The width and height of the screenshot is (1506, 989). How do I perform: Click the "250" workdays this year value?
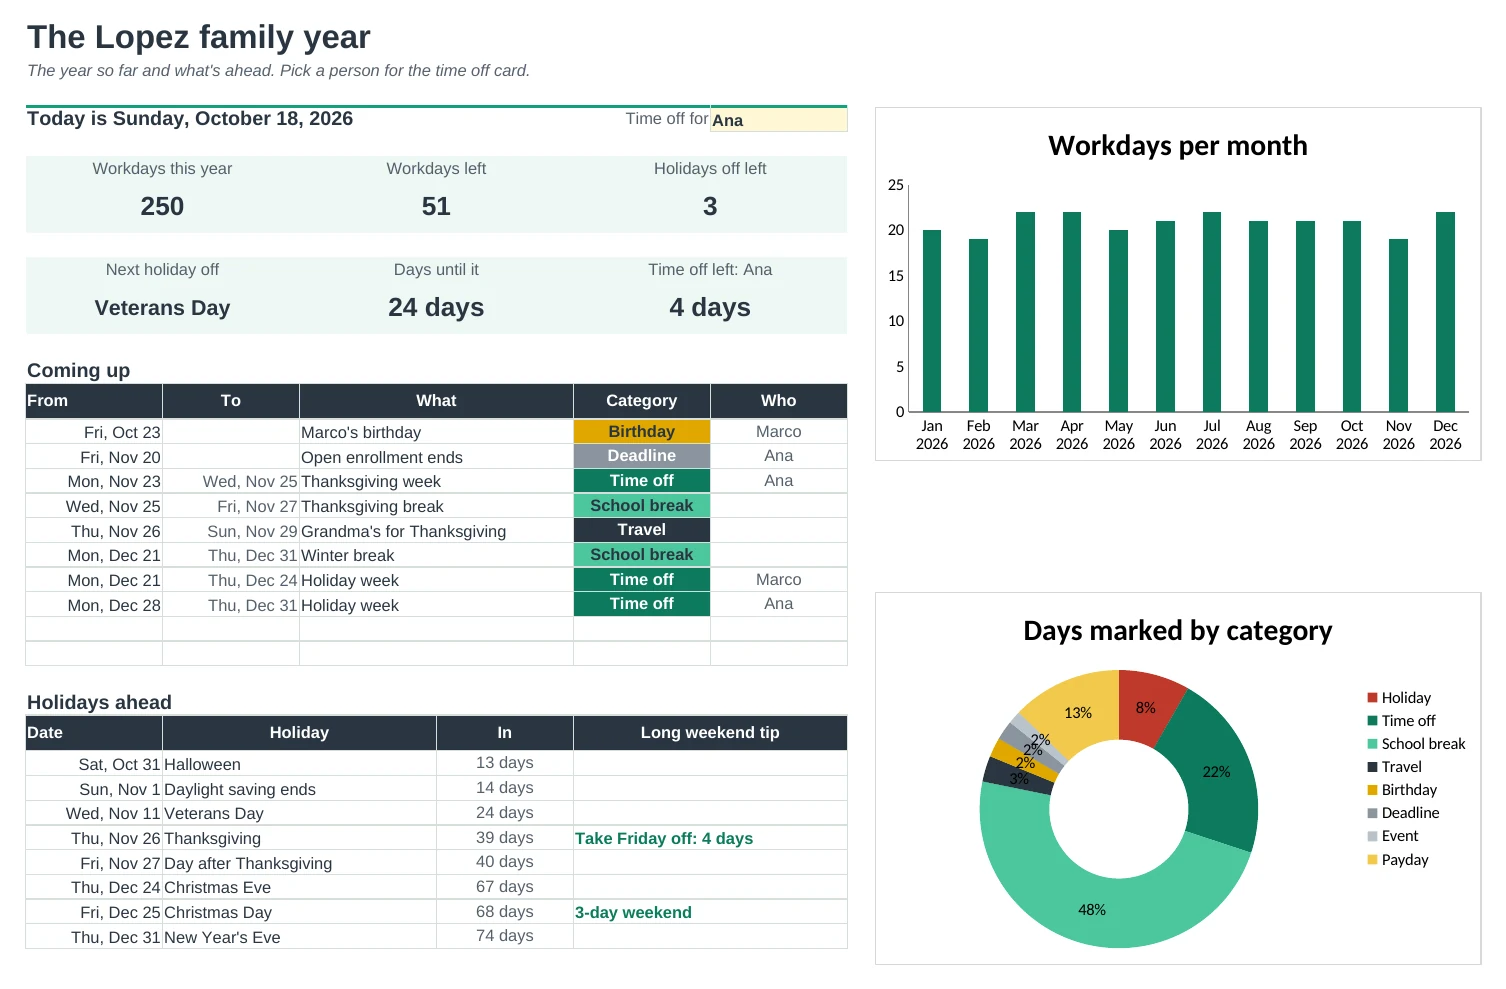(x=162, y=206)
